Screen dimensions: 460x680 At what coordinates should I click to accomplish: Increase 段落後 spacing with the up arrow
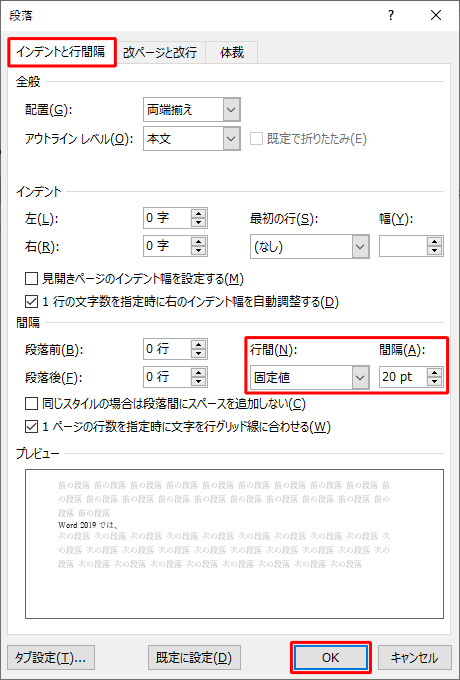tap(199, 372)
